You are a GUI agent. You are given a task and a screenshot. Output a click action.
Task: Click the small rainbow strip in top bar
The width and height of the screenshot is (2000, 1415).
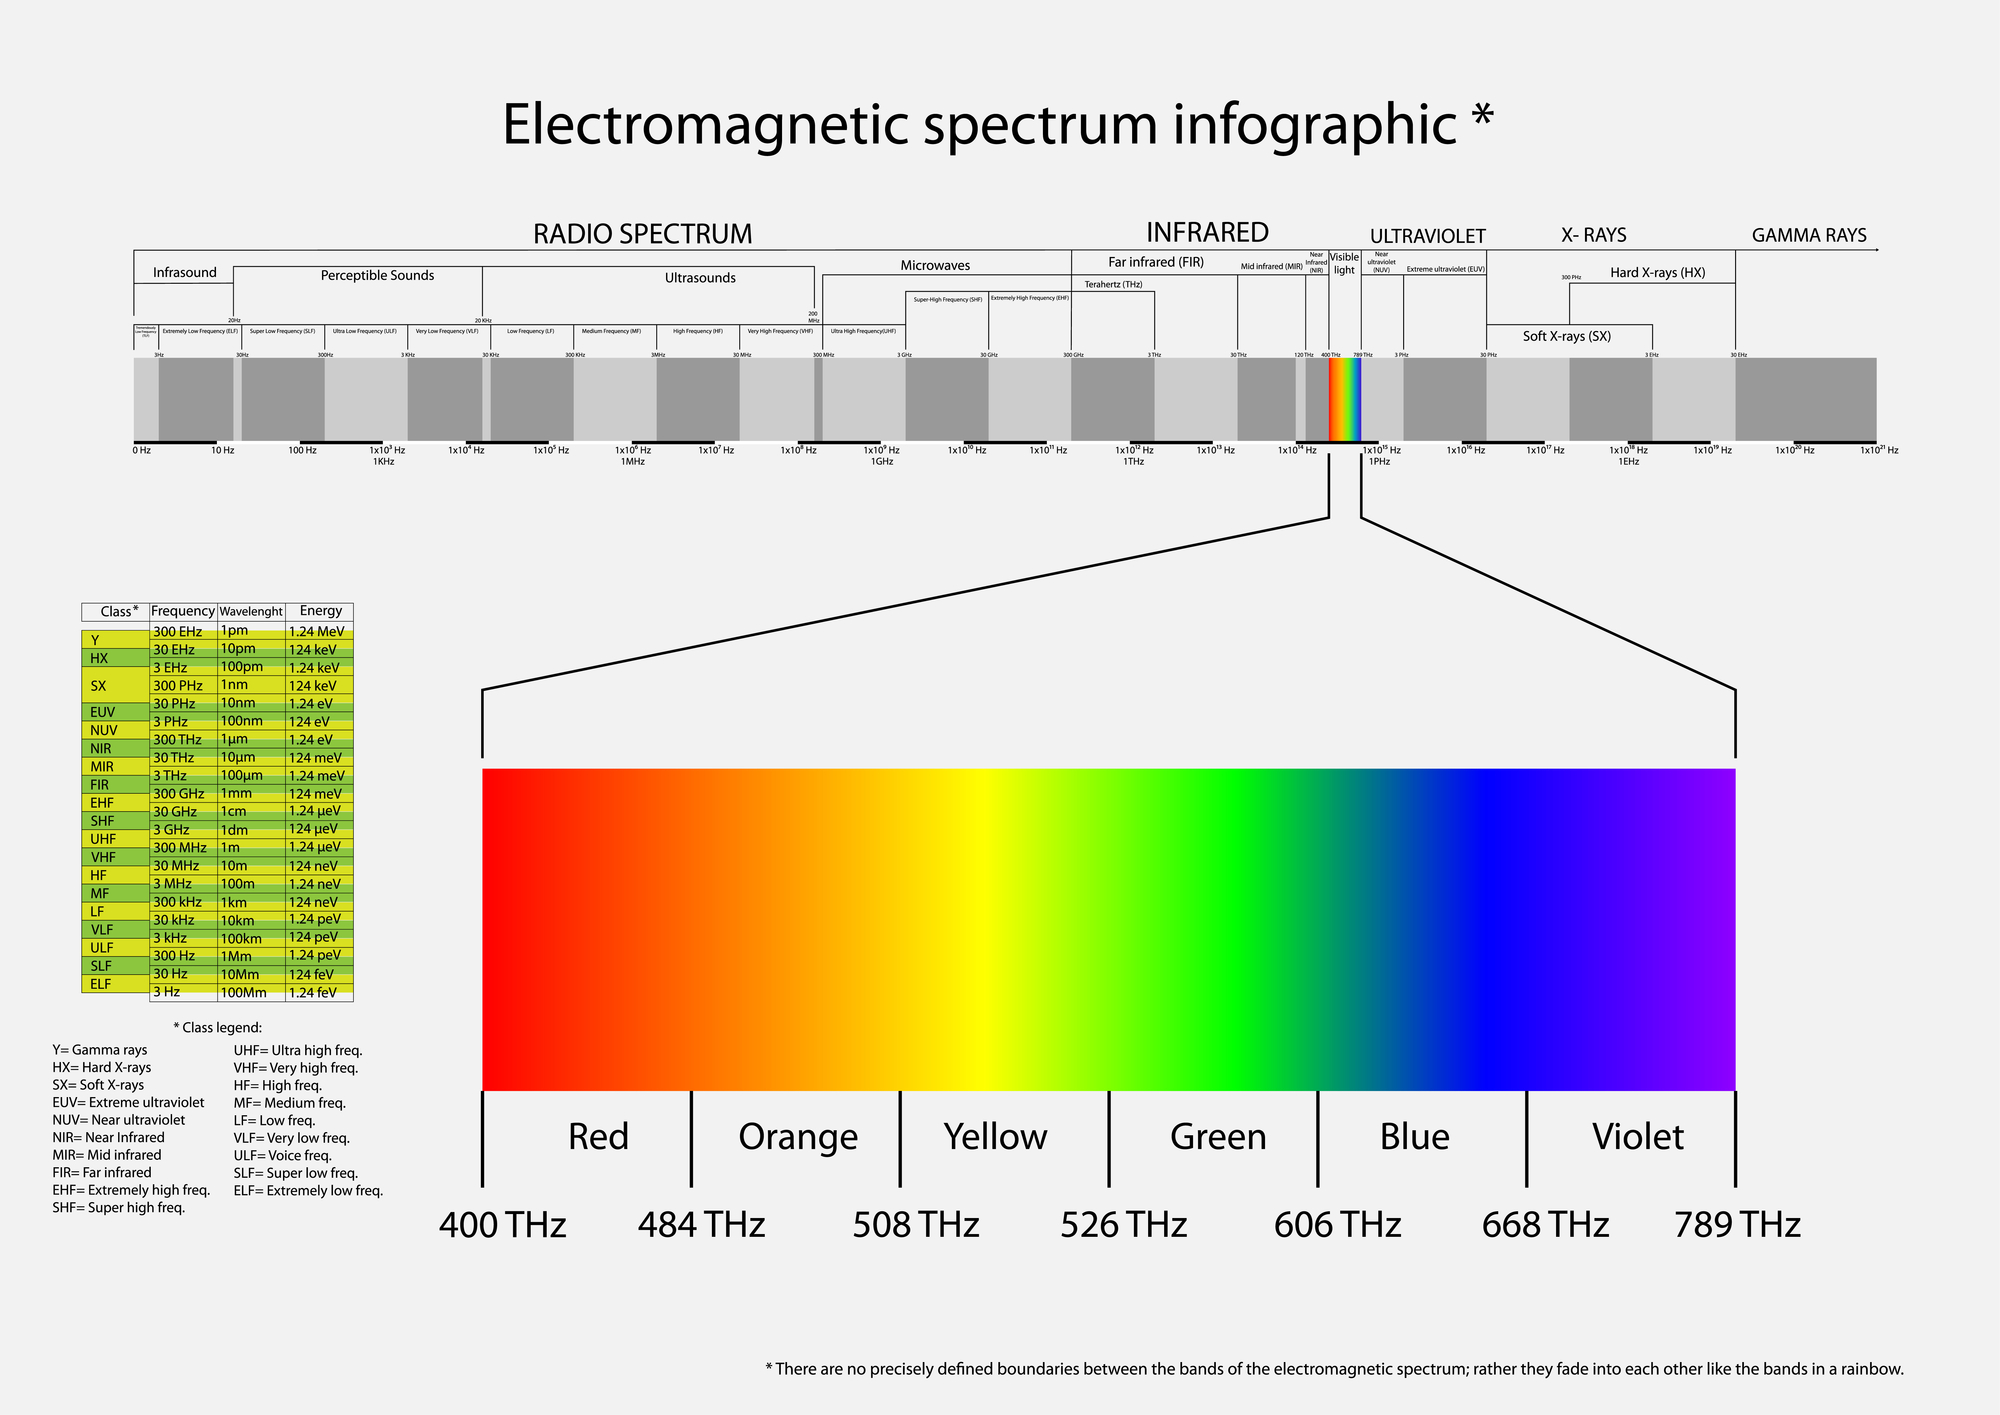point(1344,399)
